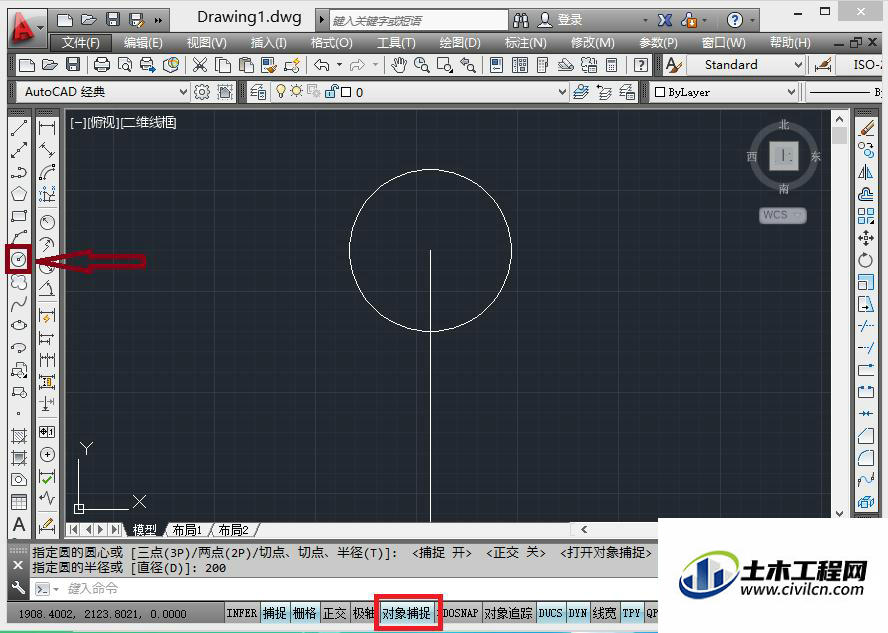Click the Cut scissors icon
Viewport: 888px width, 633px height.
click(x=199, y=65)
